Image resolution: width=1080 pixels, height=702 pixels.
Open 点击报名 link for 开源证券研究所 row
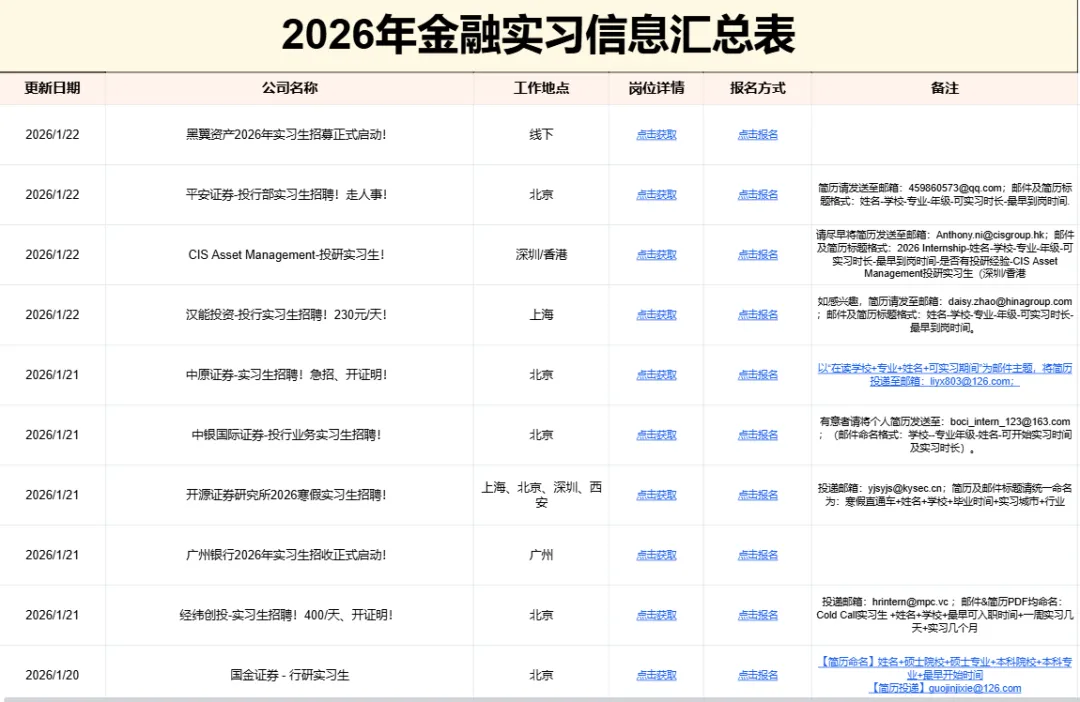coord(758,495)
